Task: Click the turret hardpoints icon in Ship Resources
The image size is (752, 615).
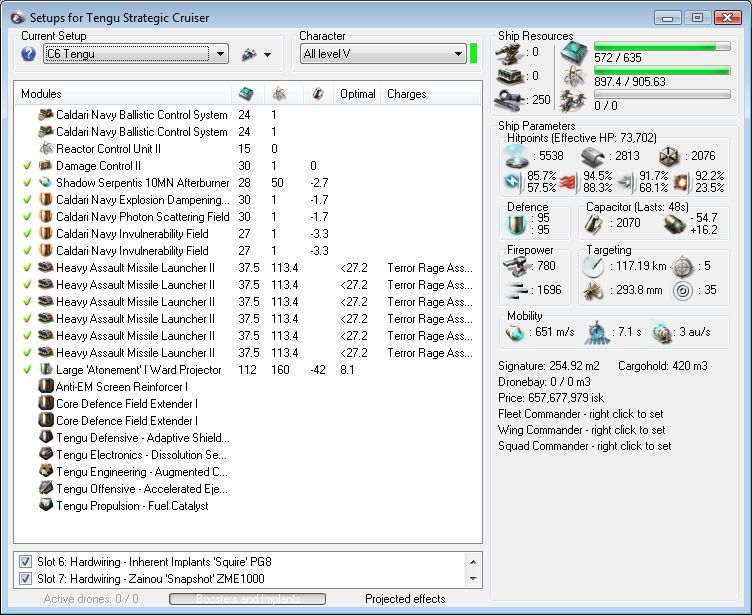Action: [509, 53]
